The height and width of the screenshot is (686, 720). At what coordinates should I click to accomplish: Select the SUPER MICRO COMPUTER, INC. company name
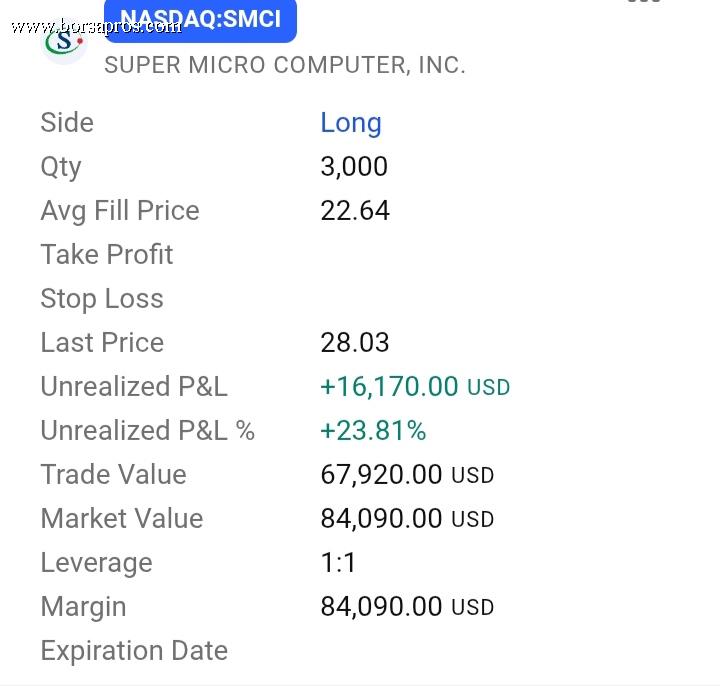285,65
